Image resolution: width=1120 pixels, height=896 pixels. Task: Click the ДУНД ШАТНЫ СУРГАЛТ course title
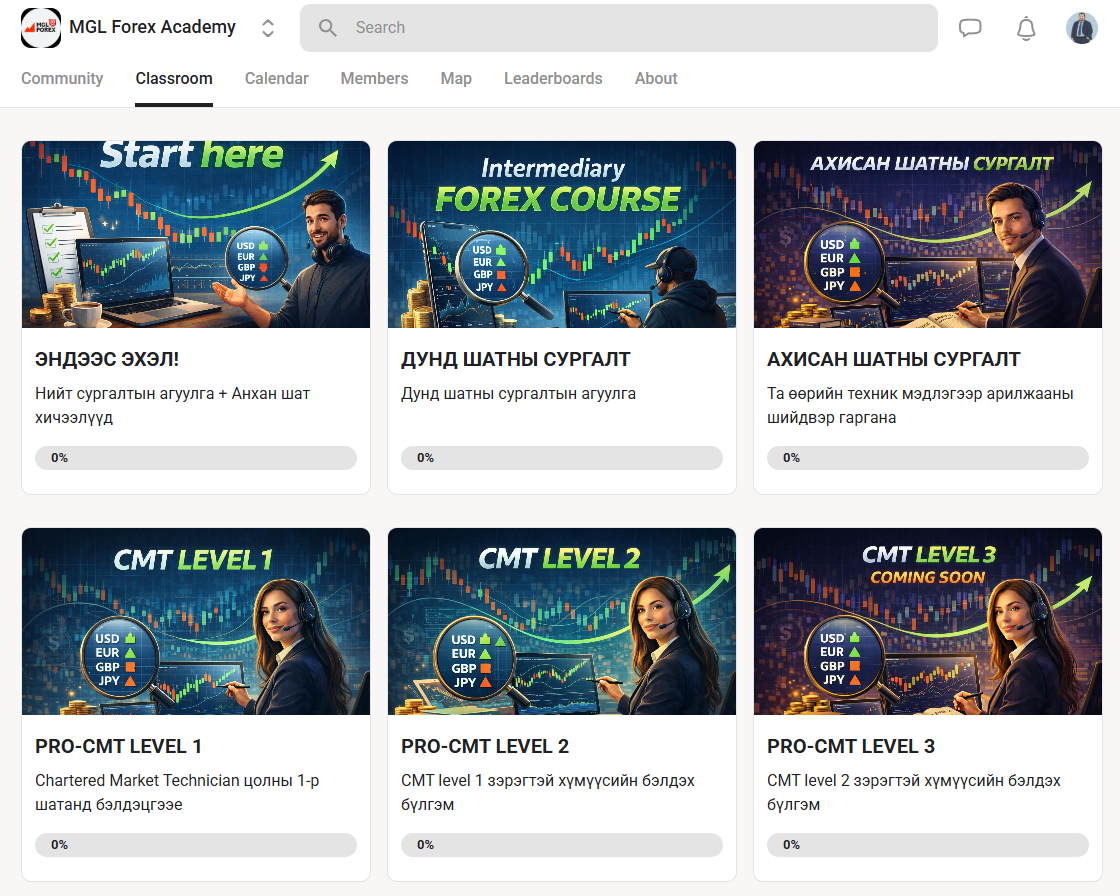pos(515,359)
